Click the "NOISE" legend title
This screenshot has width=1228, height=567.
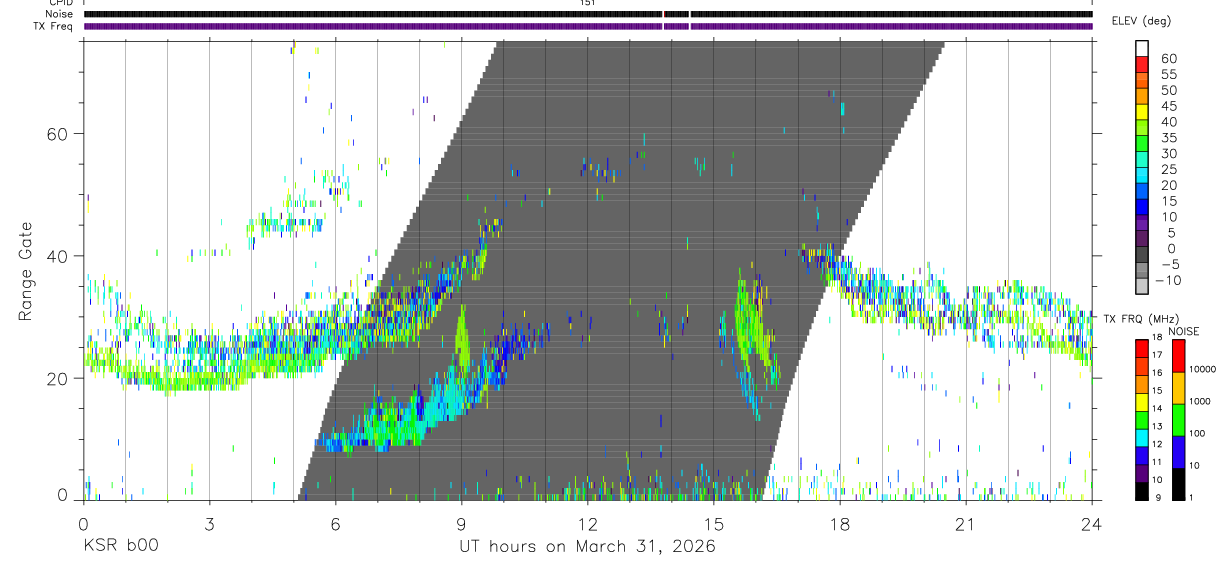1184,332
